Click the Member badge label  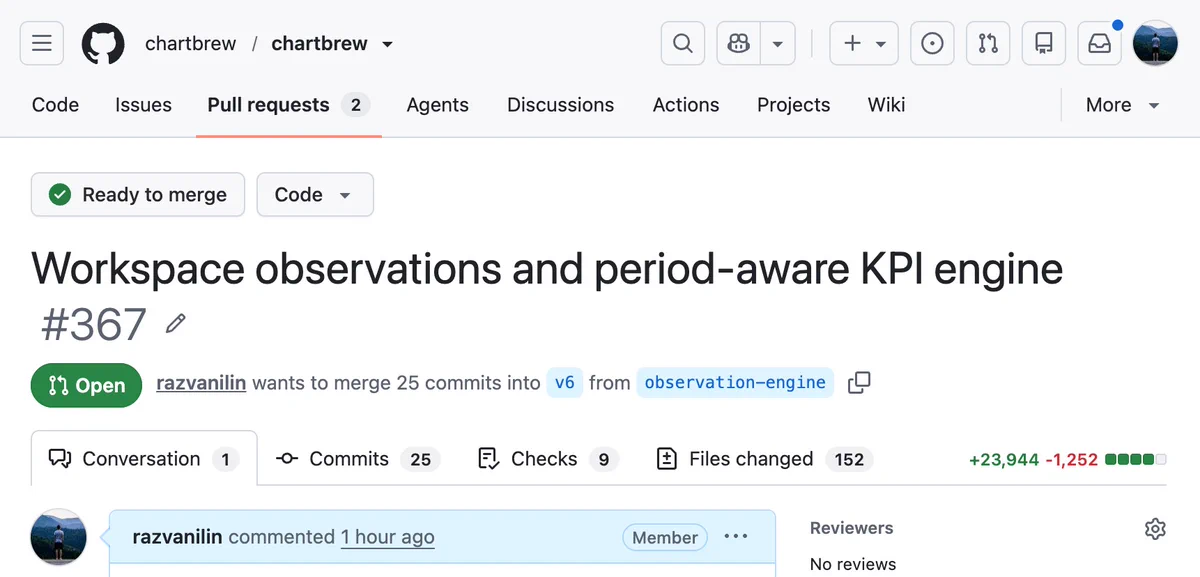665,537
